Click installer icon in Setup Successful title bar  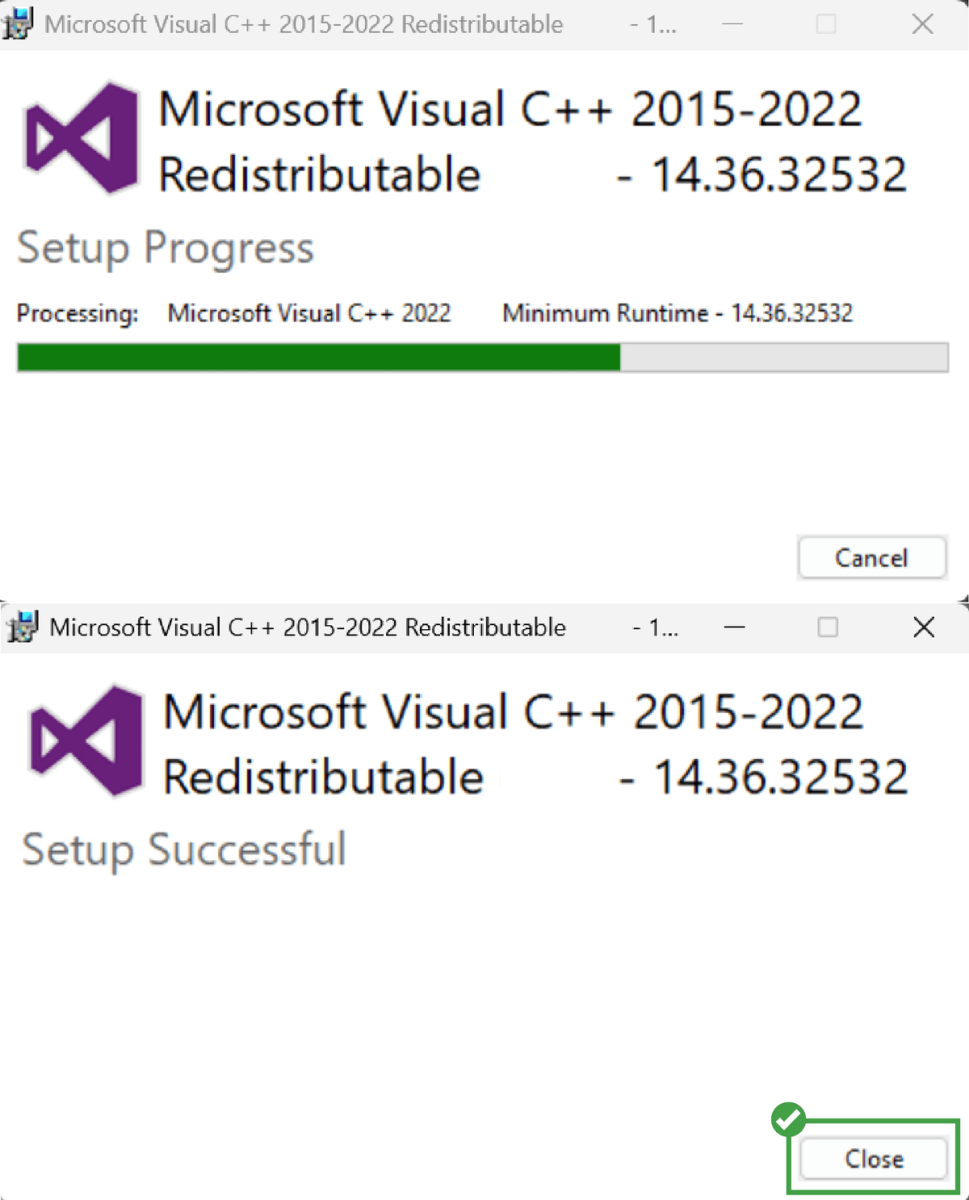click(x=24, y=627)
